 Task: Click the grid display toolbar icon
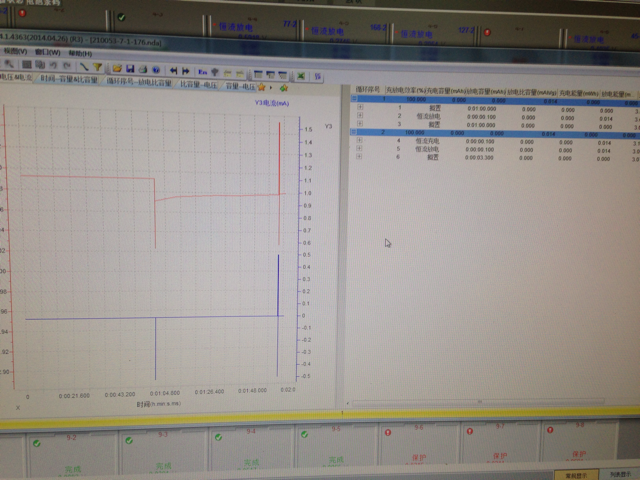click(x=27, y=64)
